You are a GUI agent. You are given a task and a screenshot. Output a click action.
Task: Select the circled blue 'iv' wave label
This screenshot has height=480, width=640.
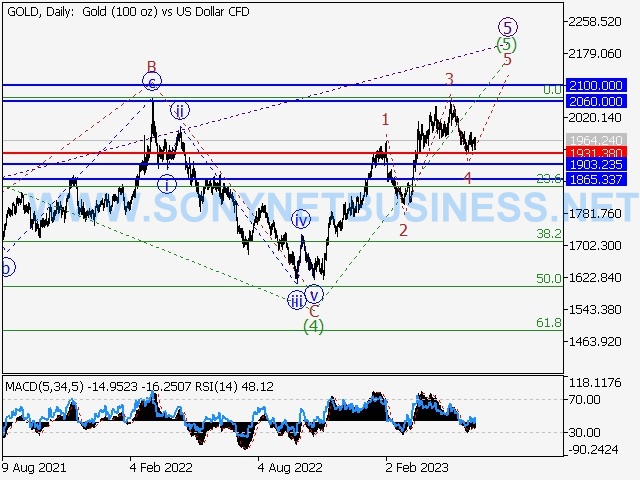pyautogui.click(x=301, y=220)
